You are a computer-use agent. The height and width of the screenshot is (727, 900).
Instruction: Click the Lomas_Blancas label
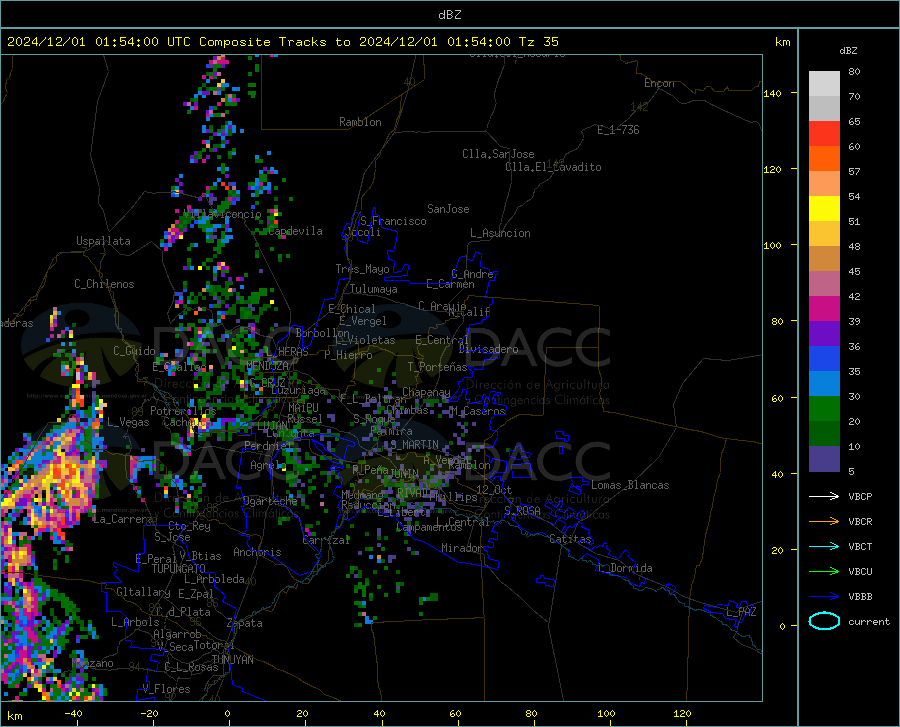pyautogui.click(x=630, y=485)
